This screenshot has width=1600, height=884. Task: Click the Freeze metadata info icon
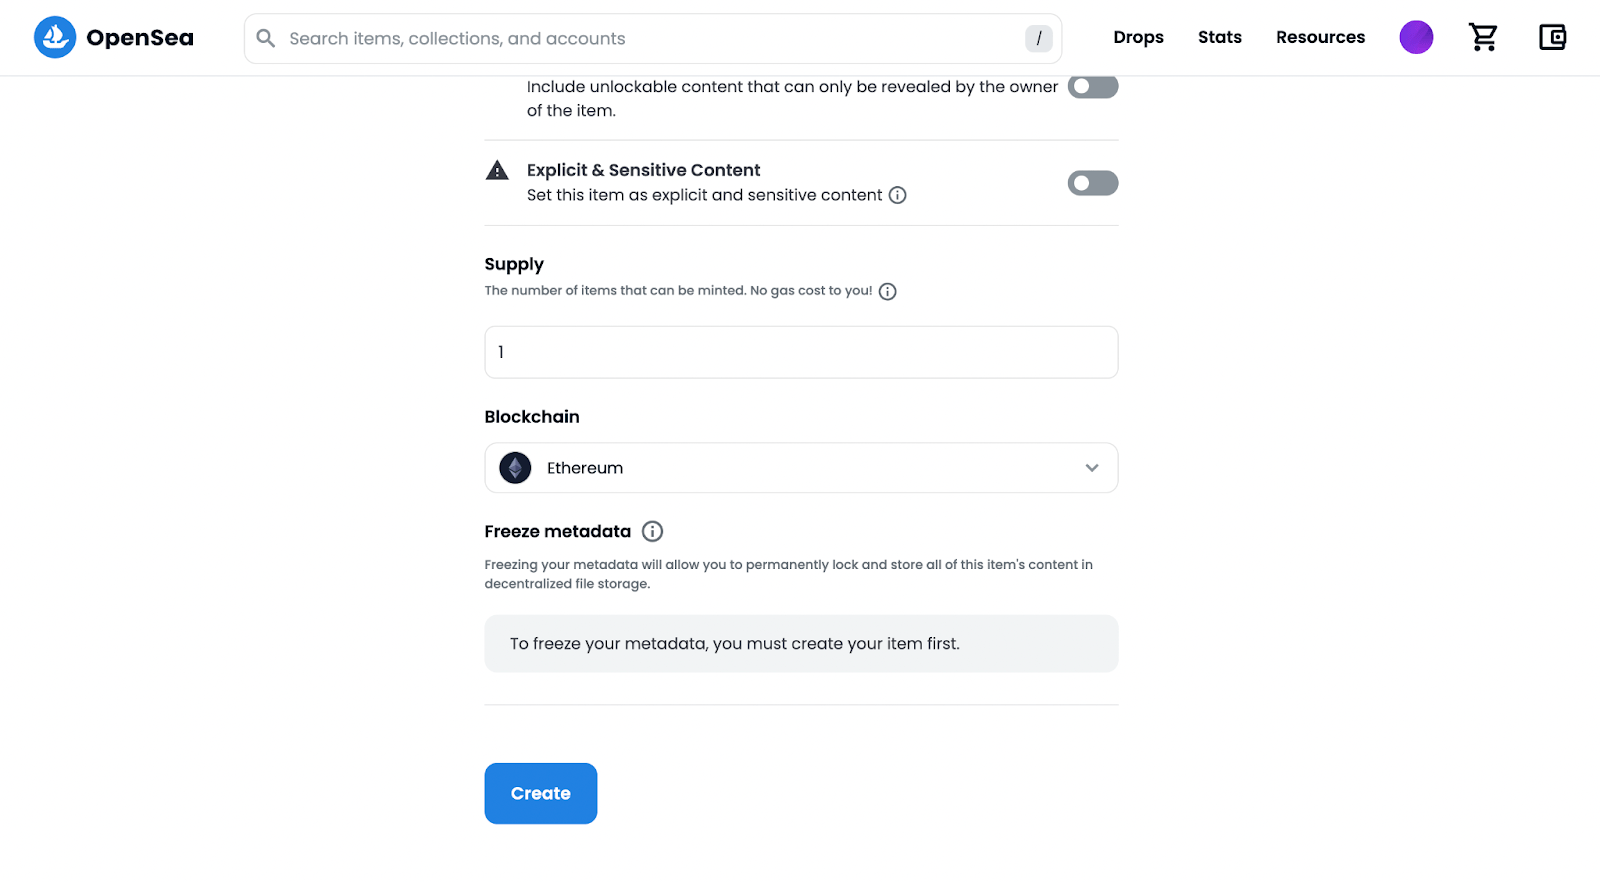pos(652,531)
